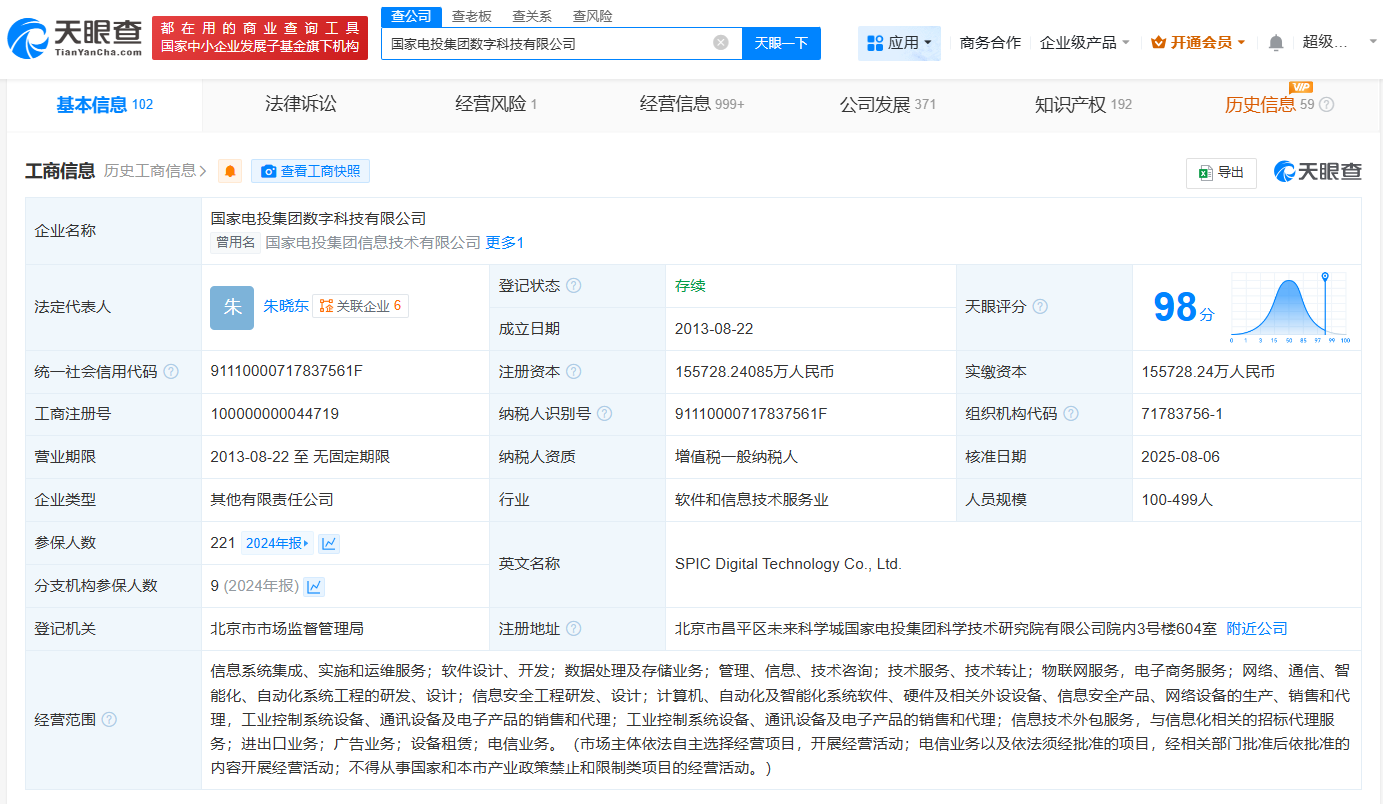Click the question mark next to 天眼评分

coord(1040,307)
